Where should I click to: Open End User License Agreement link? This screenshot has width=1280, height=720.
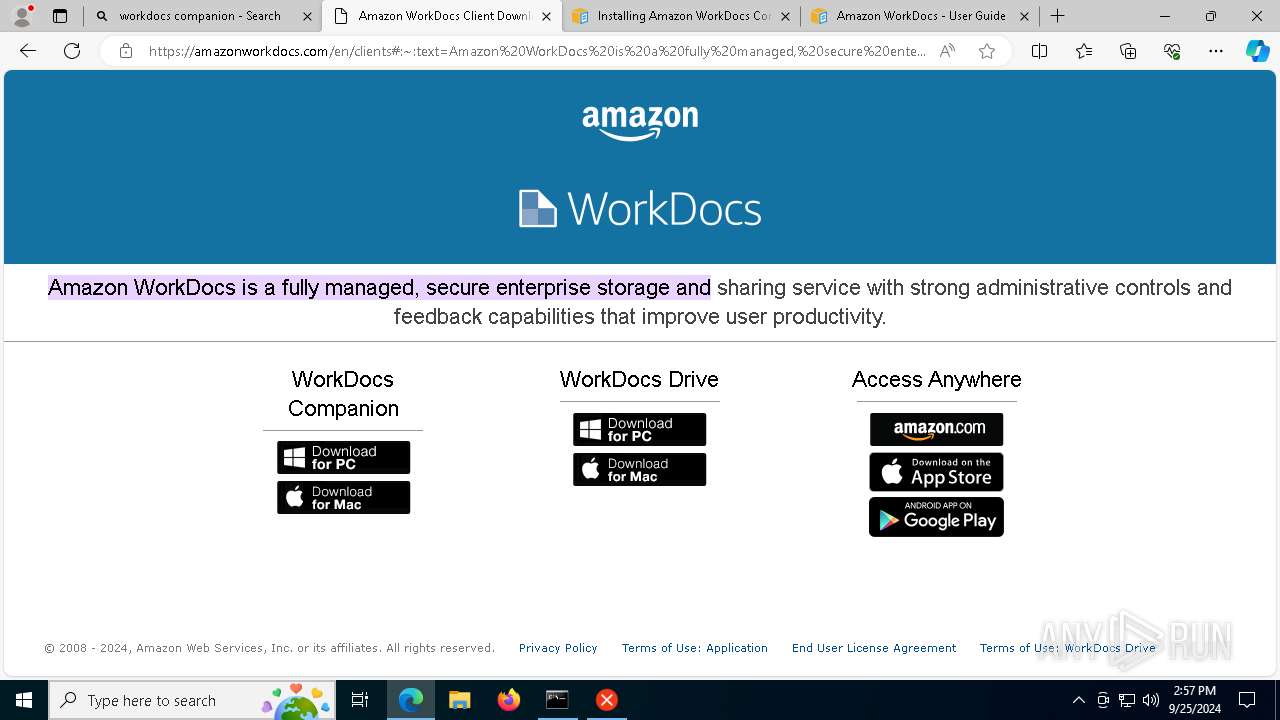[x=874, y=648]
